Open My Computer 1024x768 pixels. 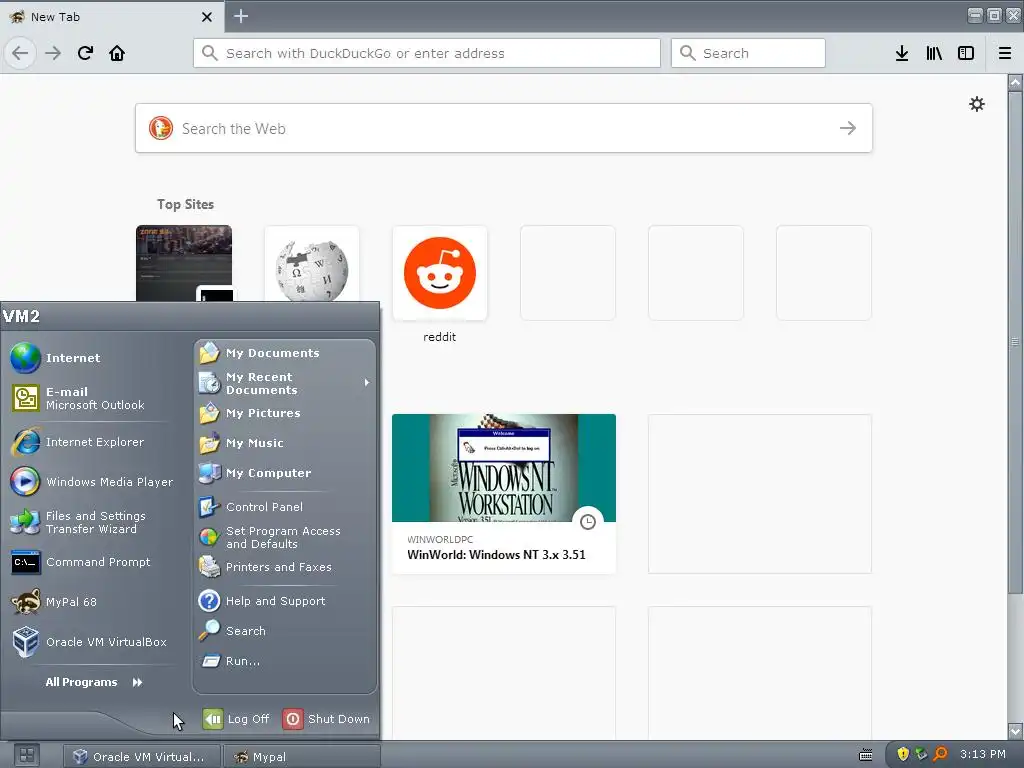coord(285,473)
